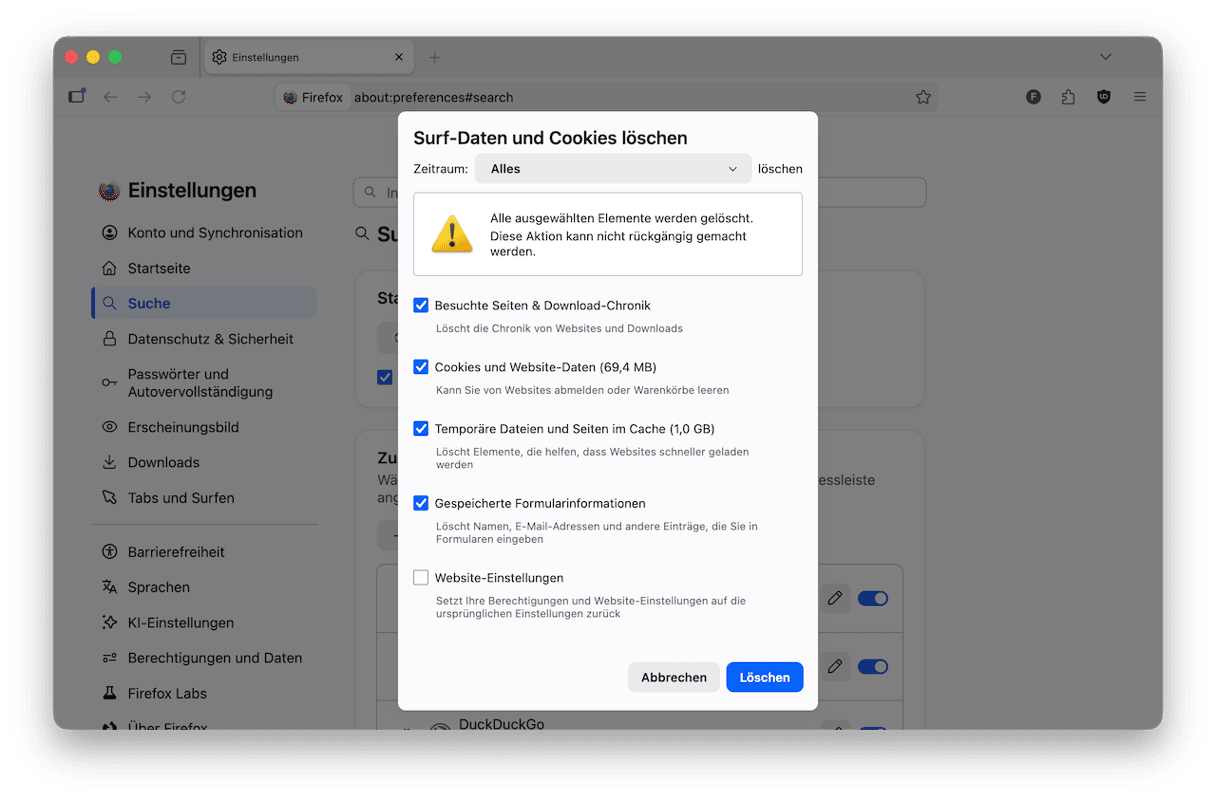
Task: Uncheck Cookies und Website-Daten
Action: (x=421, y=367)
